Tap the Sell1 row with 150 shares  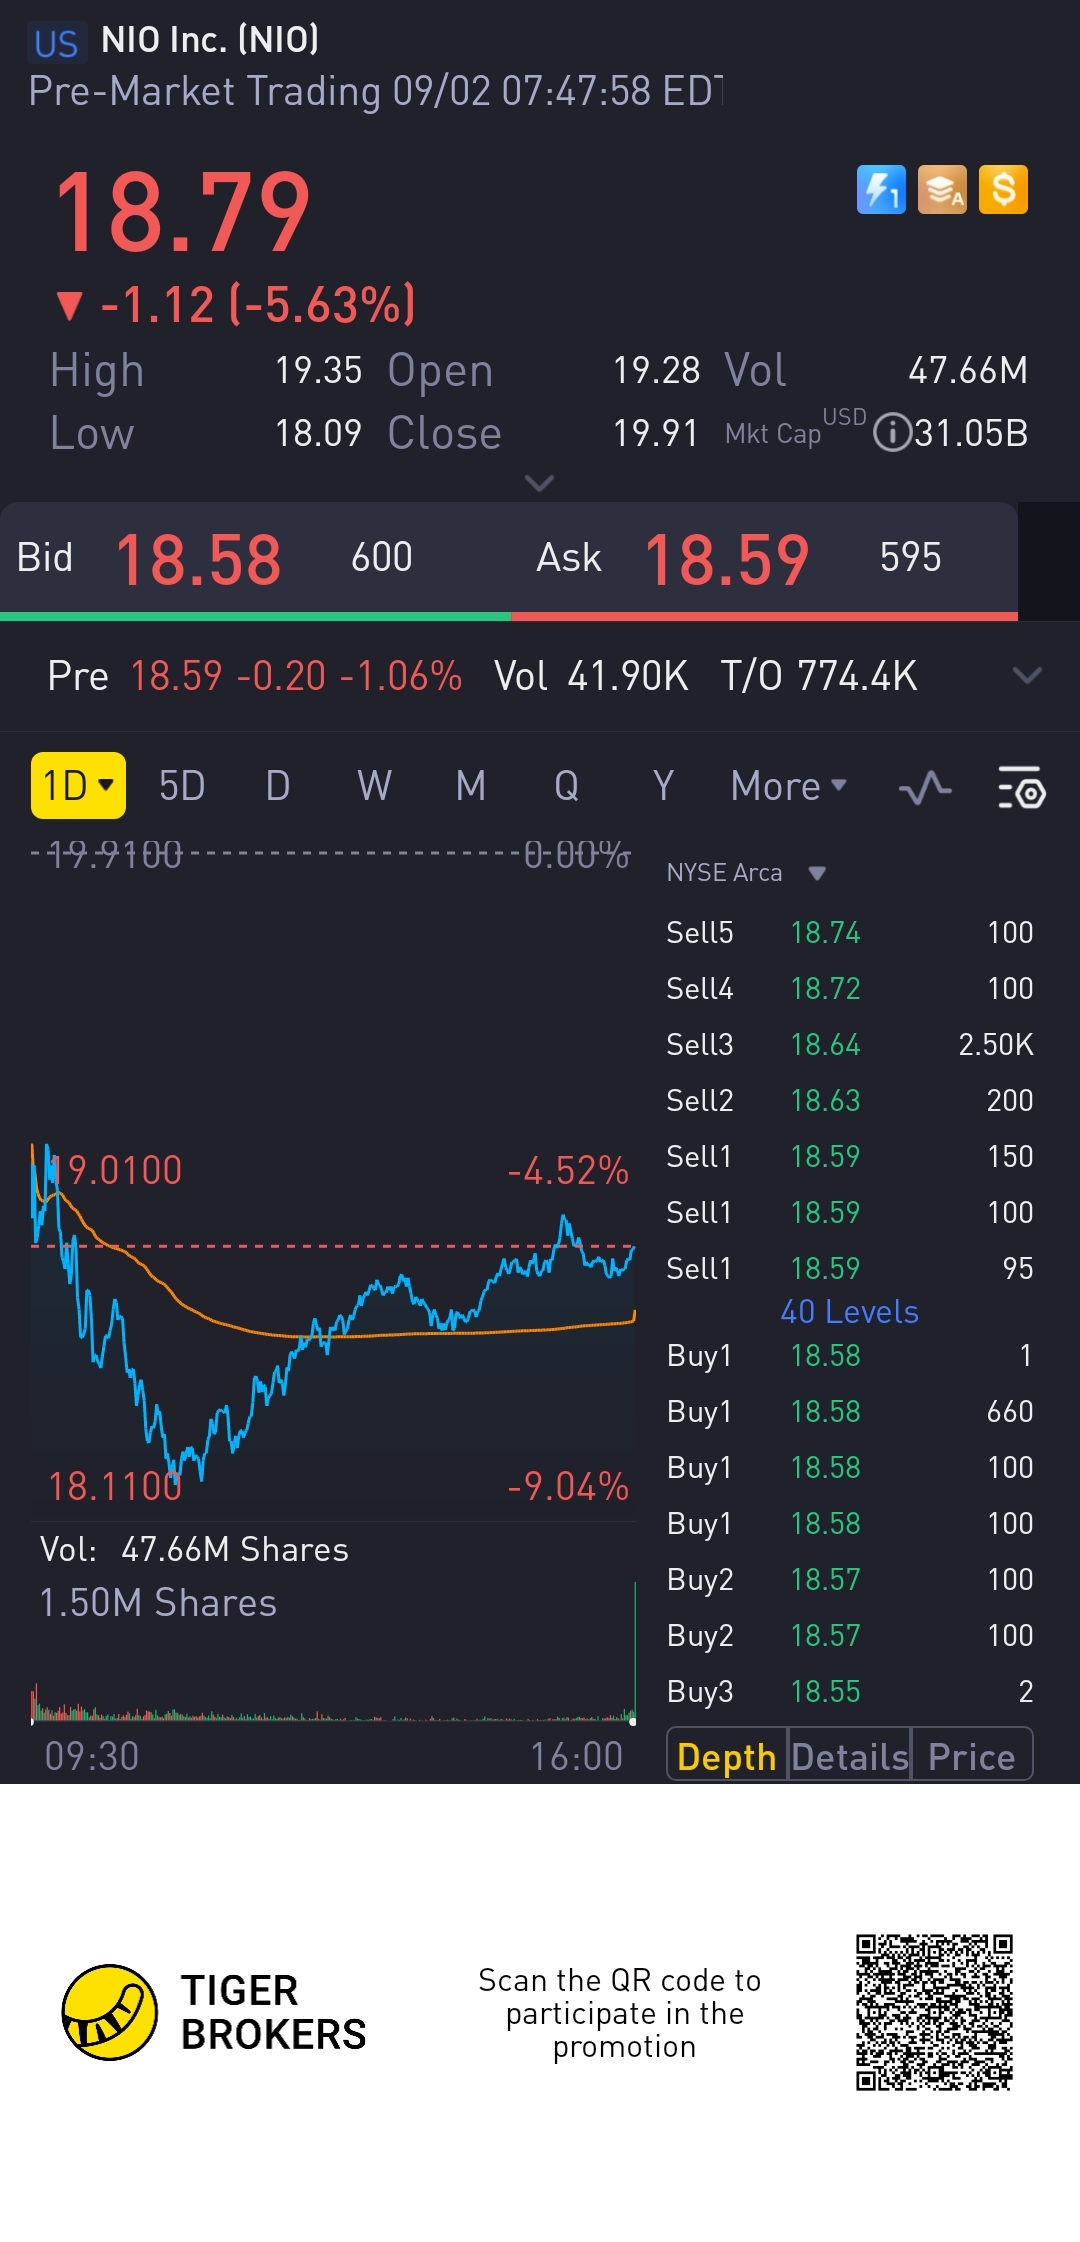click(849, 1156)
